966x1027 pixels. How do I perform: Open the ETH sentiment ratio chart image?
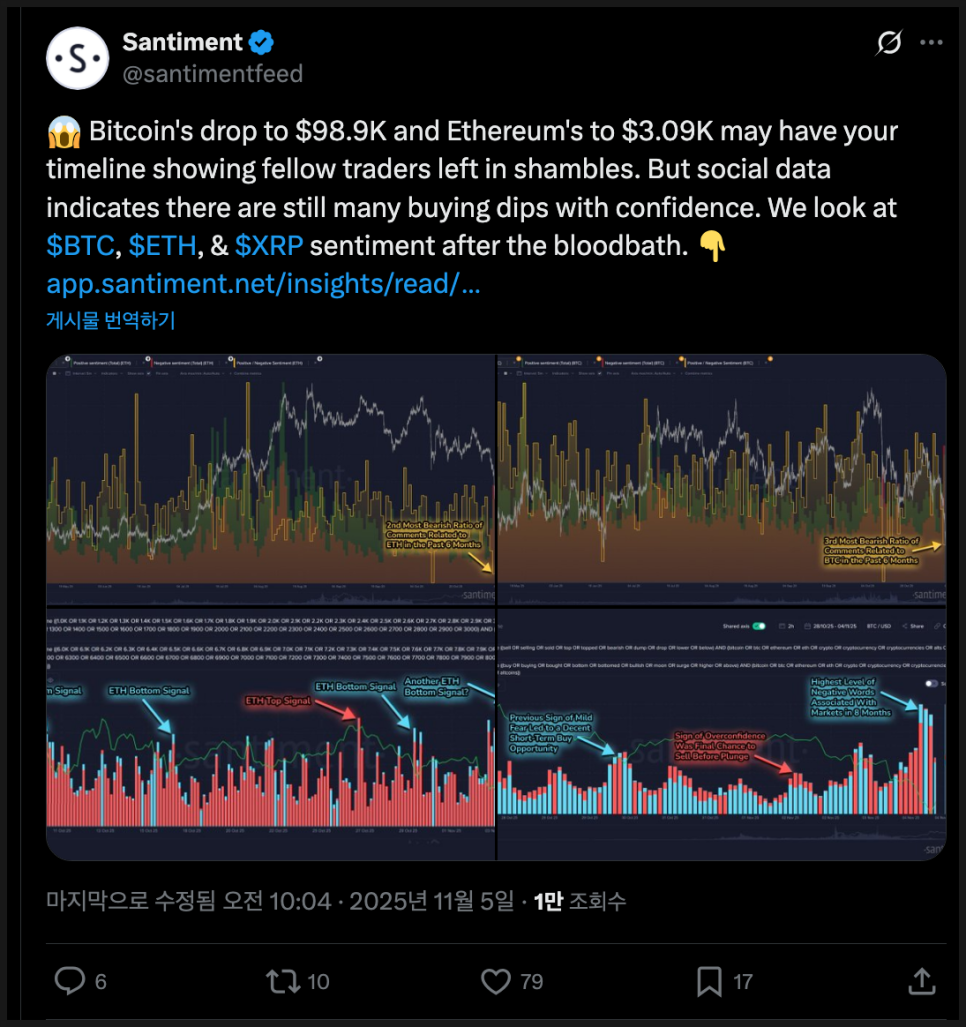tap(271, 479)
